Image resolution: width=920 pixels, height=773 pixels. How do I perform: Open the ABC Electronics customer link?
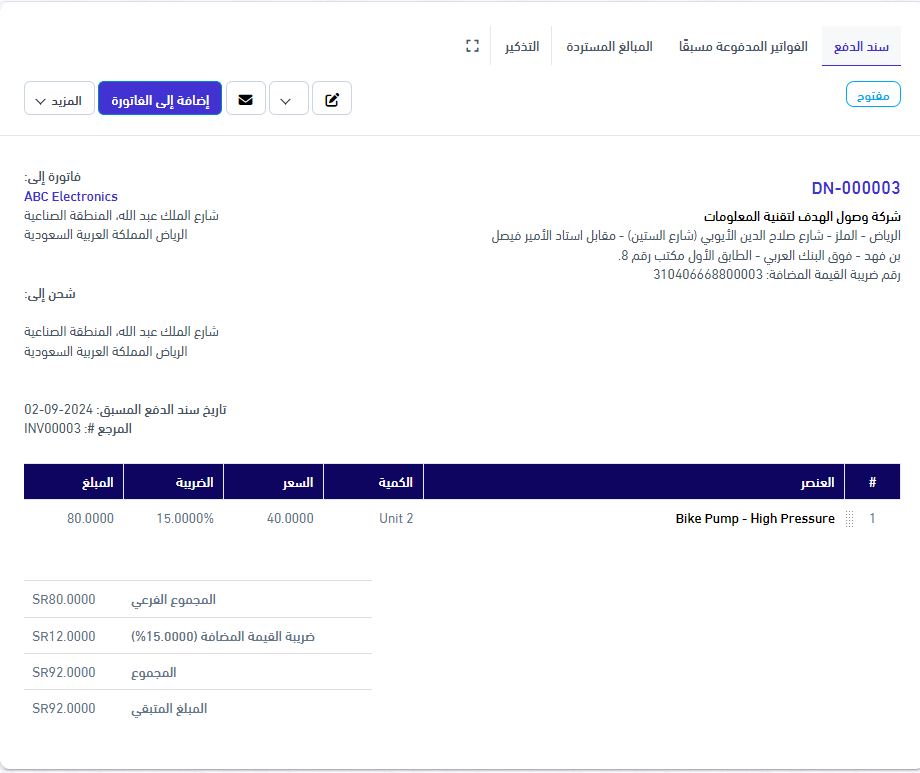pos(71,197)
